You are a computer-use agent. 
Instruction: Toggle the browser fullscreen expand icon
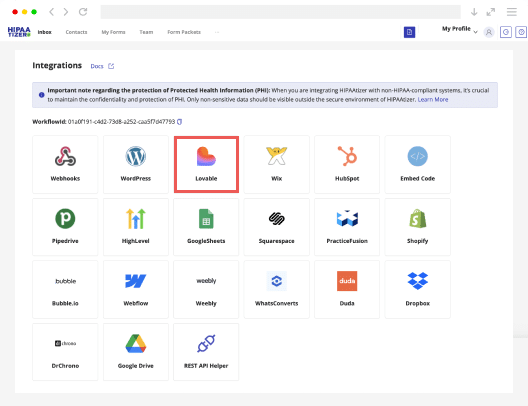[491, 12]
